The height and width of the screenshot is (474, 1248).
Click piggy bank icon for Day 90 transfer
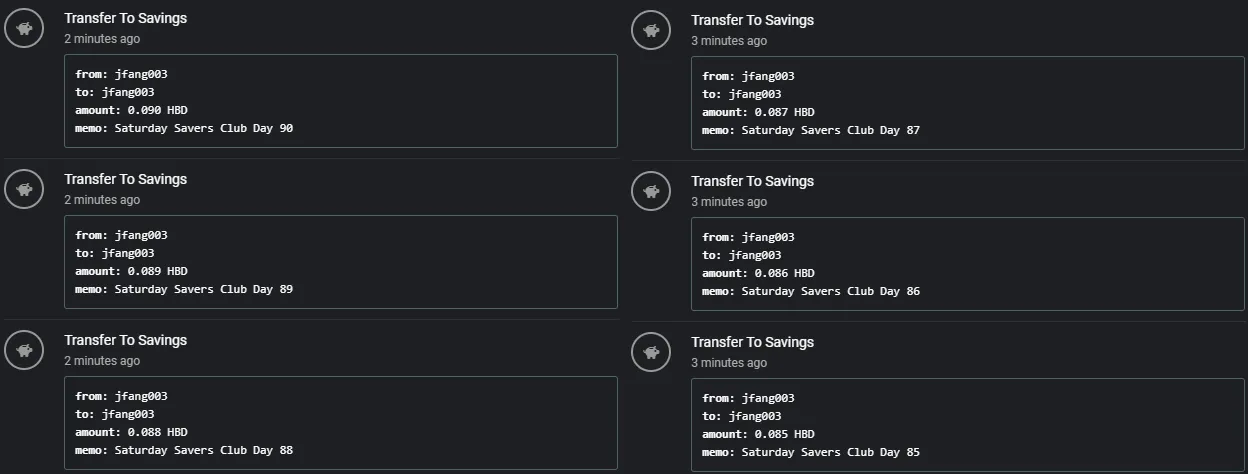[x=24, y=28]
